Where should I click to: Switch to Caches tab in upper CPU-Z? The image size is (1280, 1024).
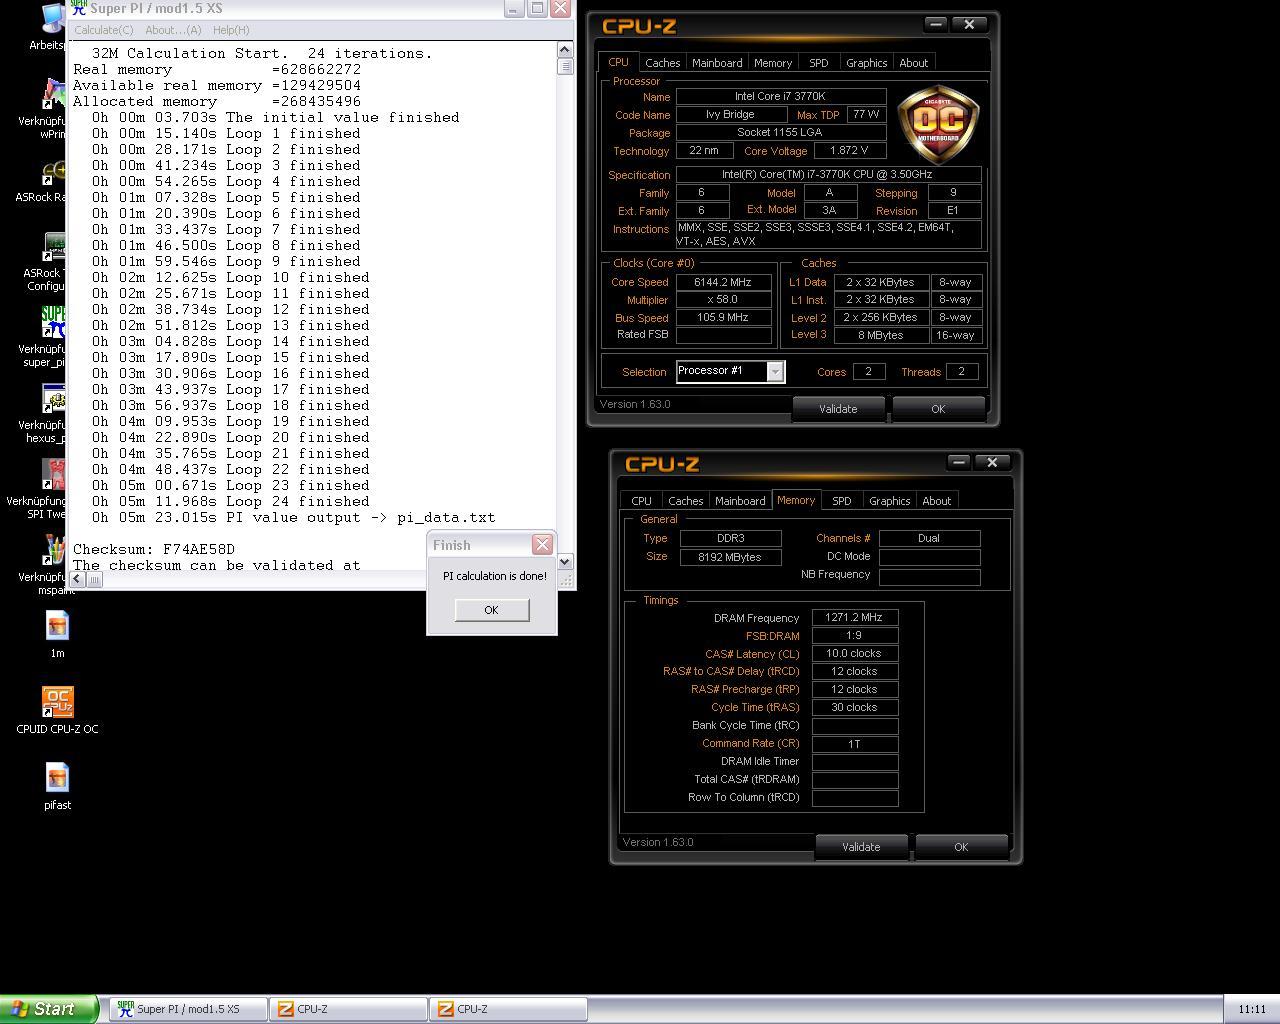point(662,63)
